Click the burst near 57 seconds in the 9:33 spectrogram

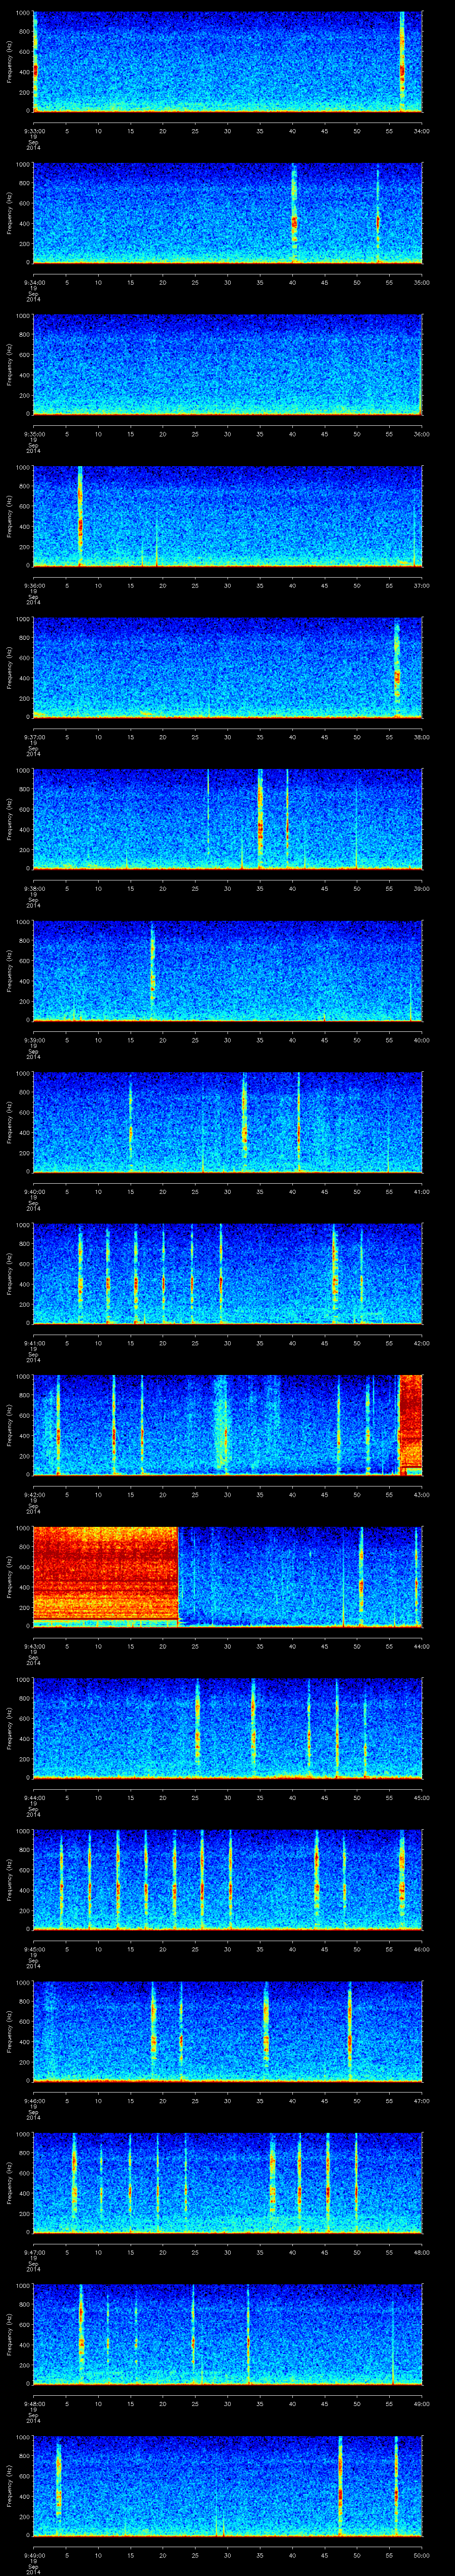[x=402, y=70]
